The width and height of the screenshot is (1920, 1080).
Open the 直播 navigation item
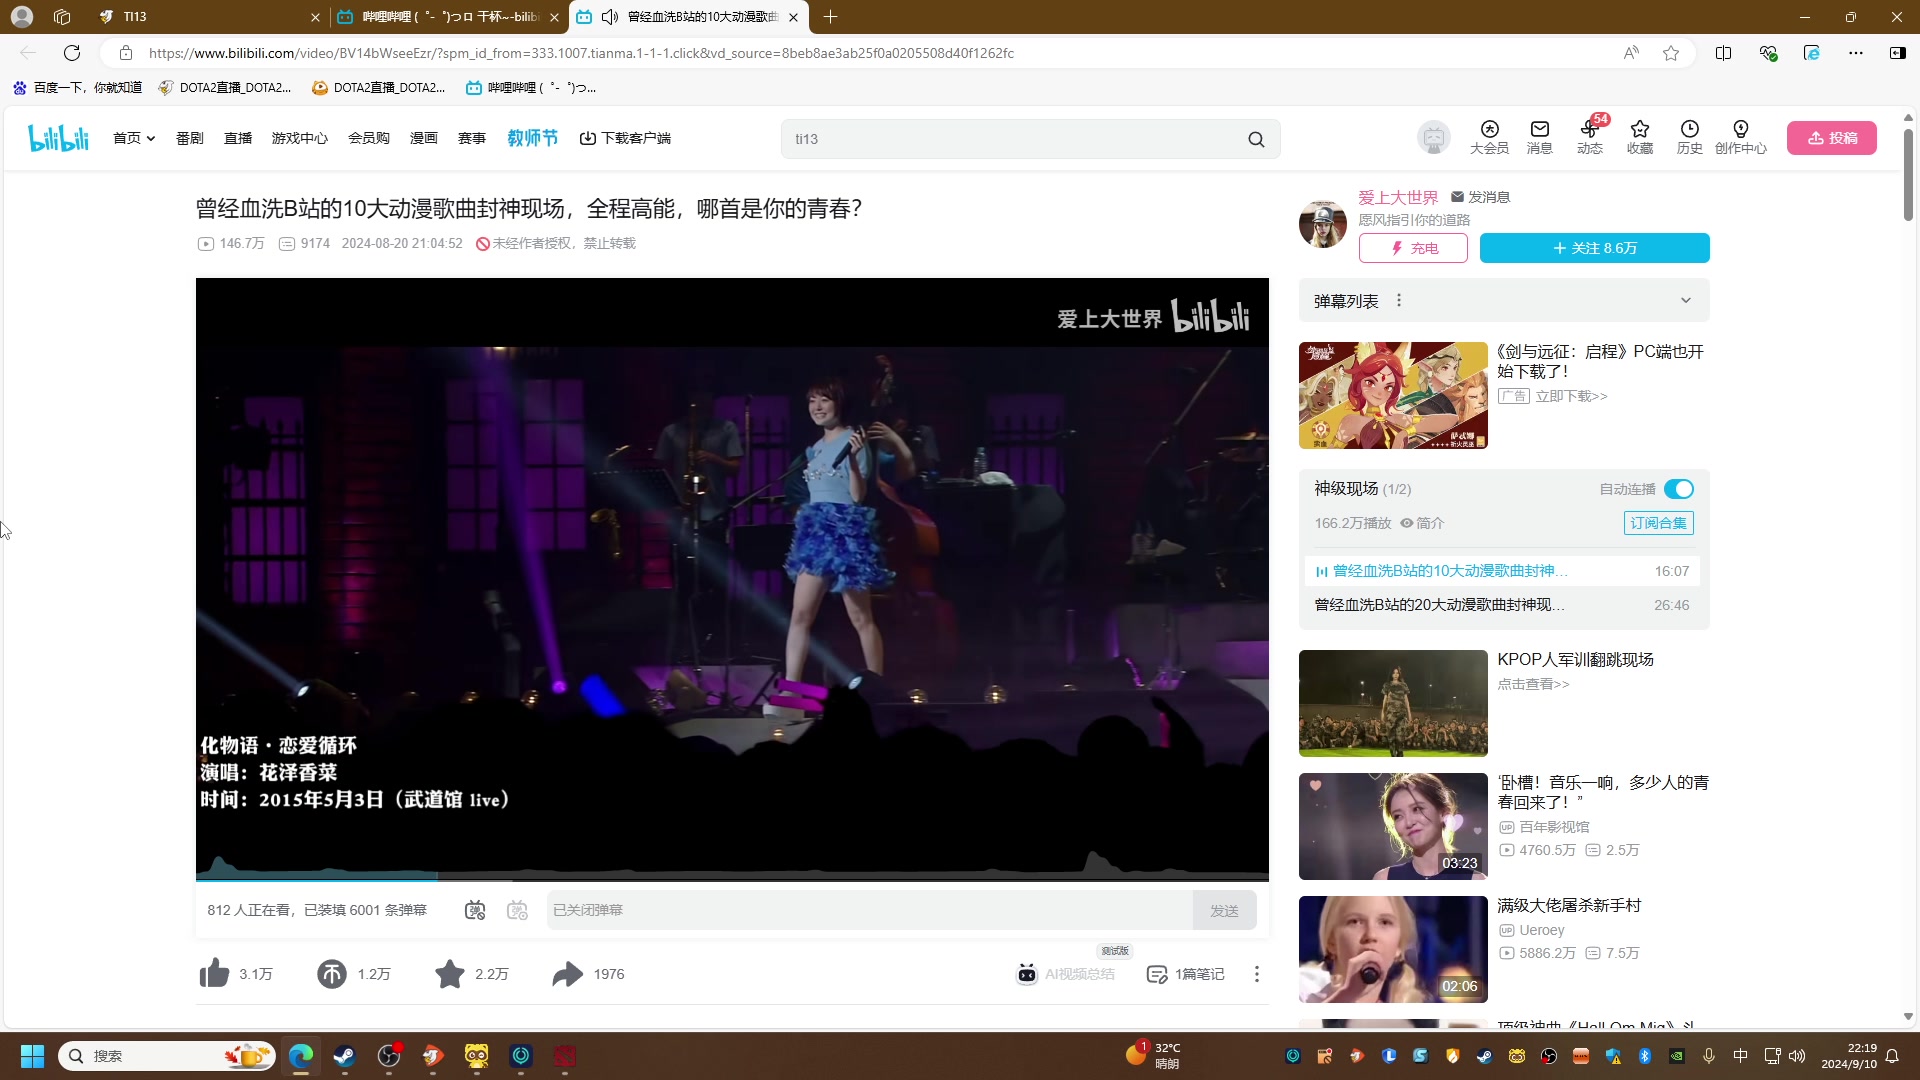tap(238, 138)
